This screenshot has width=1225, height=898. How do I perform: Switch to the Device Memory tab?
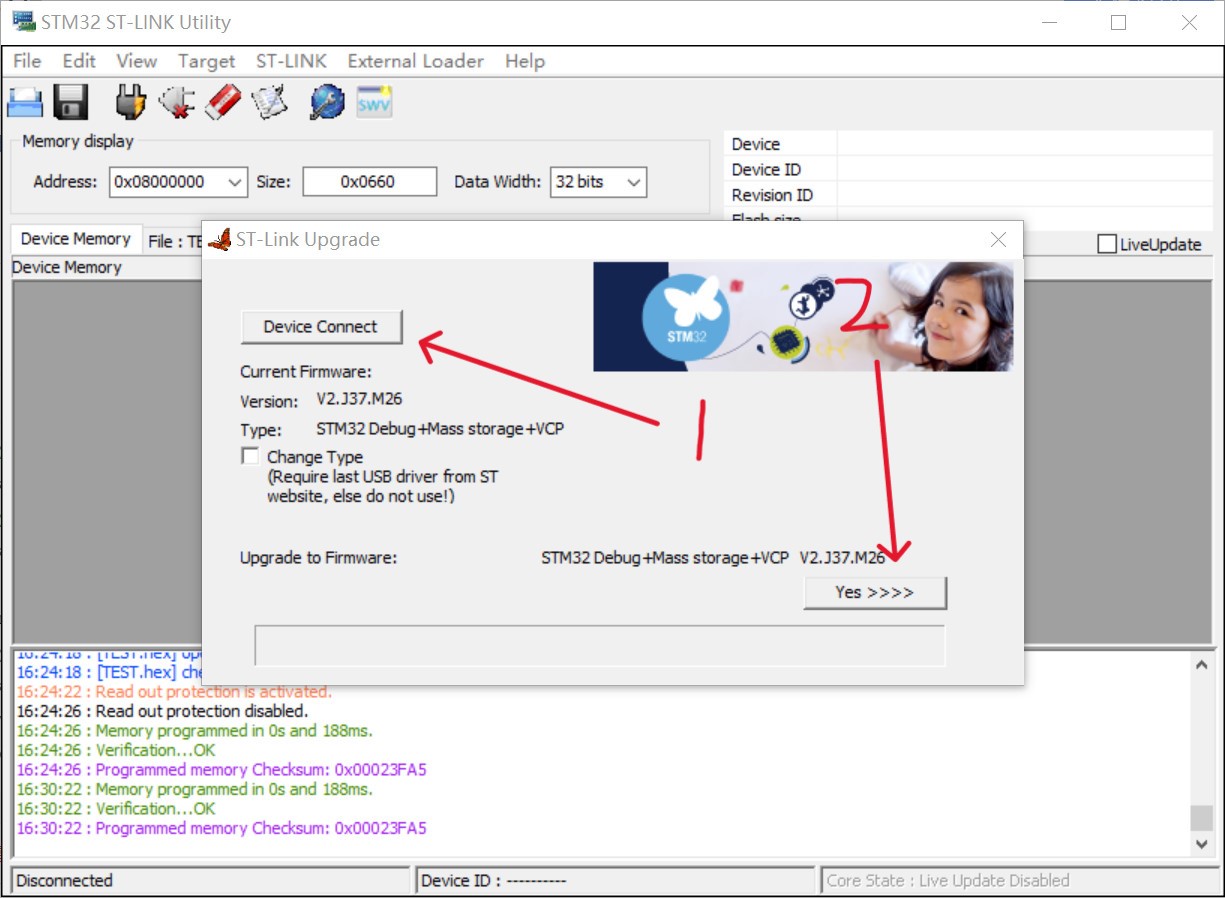pos(76,239)
